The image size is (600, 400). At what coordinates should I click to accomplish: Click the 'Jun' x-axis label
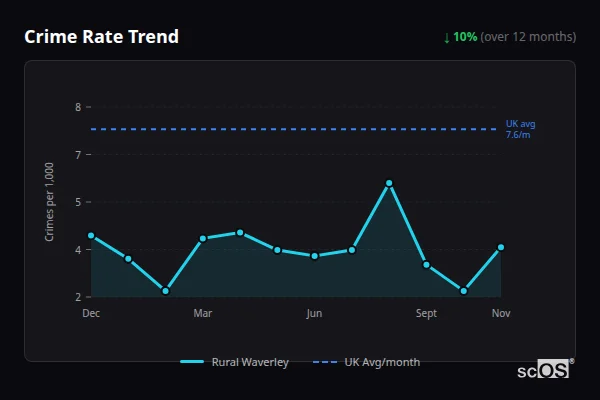coord(314,313)
